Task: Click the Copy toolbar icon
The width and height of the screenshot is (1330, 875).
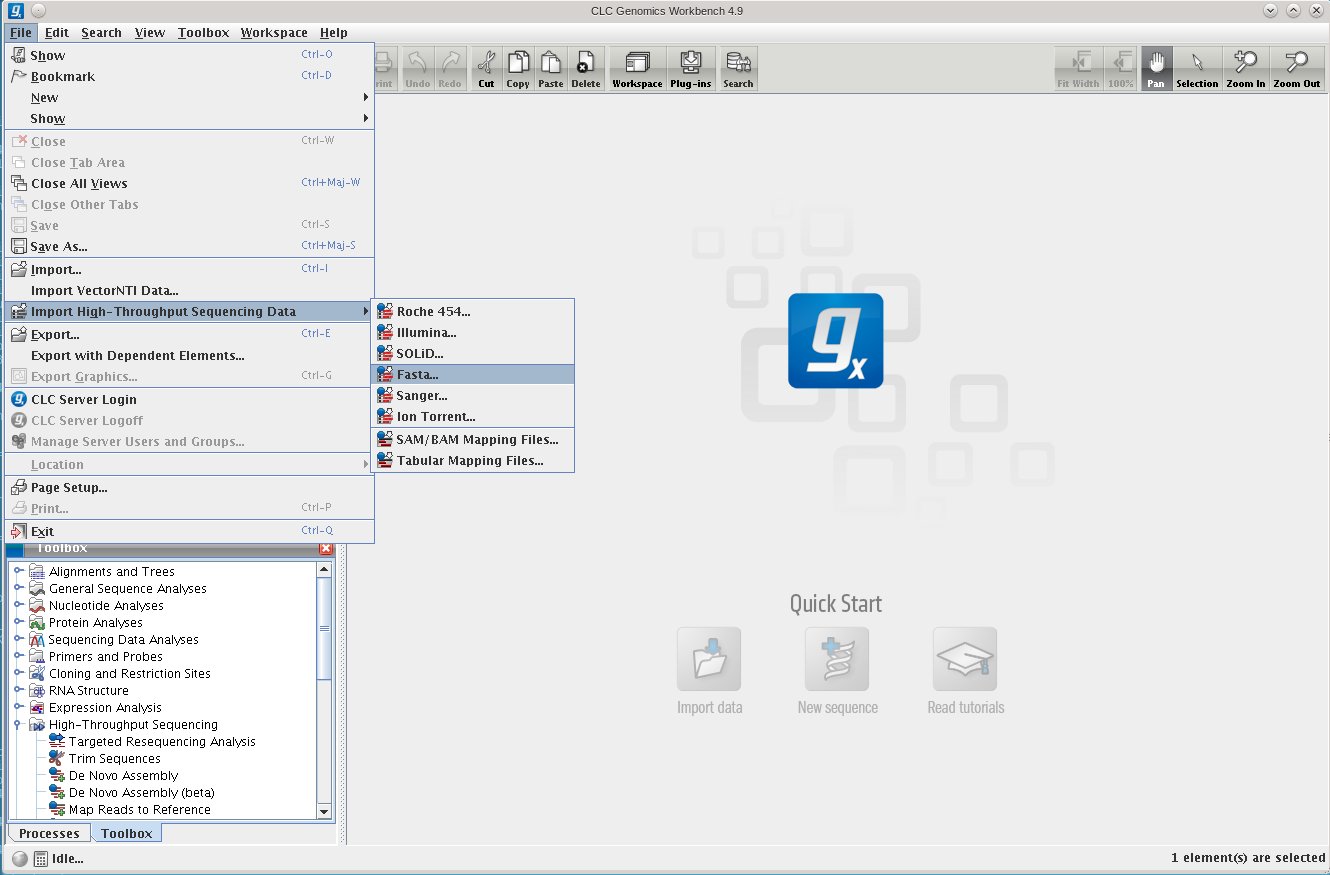Action: point(518,69)
